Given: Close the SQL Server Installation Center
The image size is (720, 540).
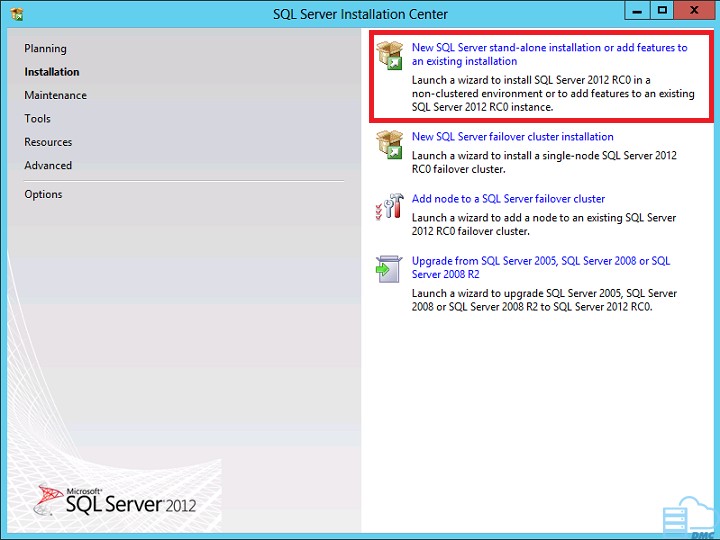Looking at the screenshot, I should (694, 11).
